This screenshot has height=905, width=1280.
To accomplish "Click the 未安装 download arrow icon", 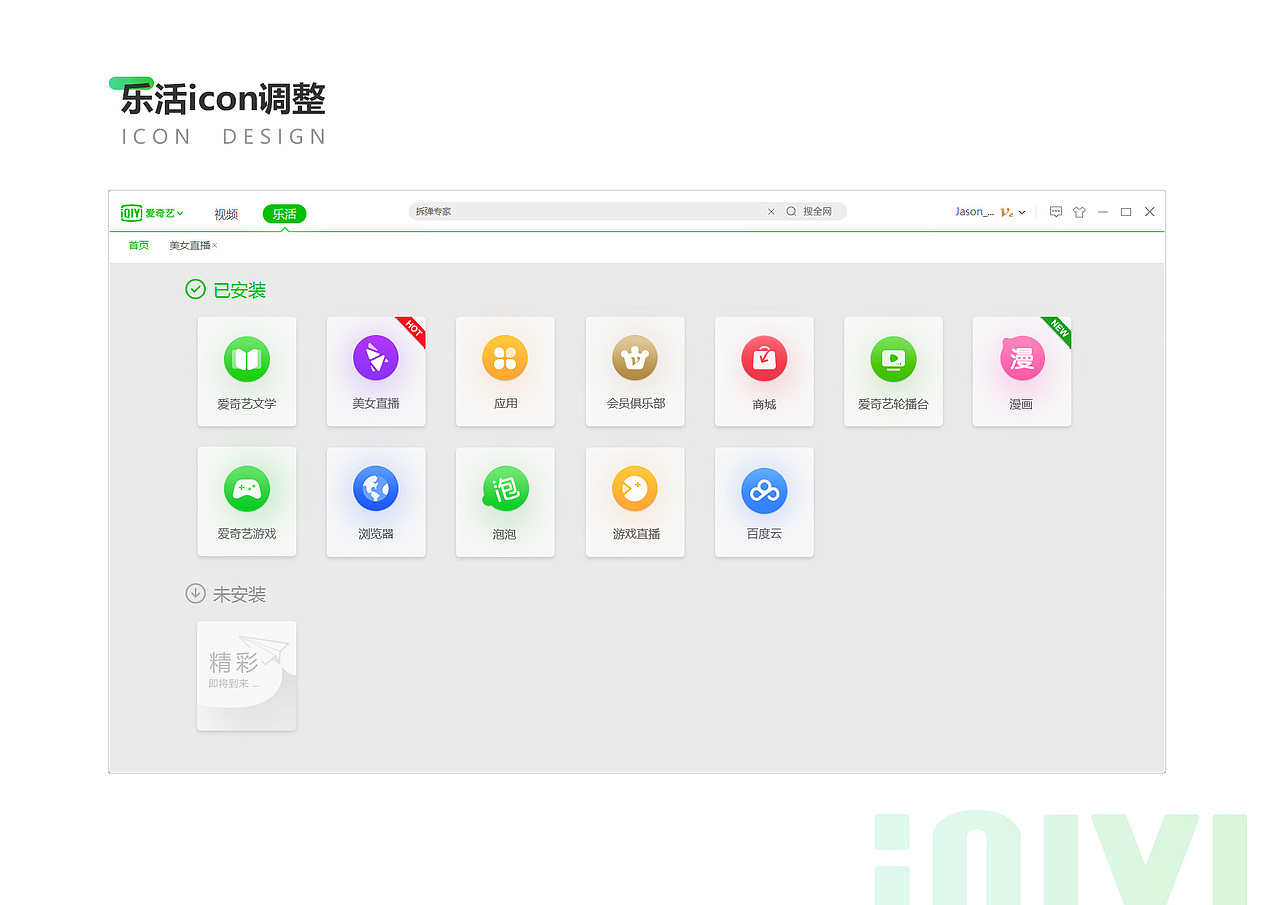I will [195, 593].
